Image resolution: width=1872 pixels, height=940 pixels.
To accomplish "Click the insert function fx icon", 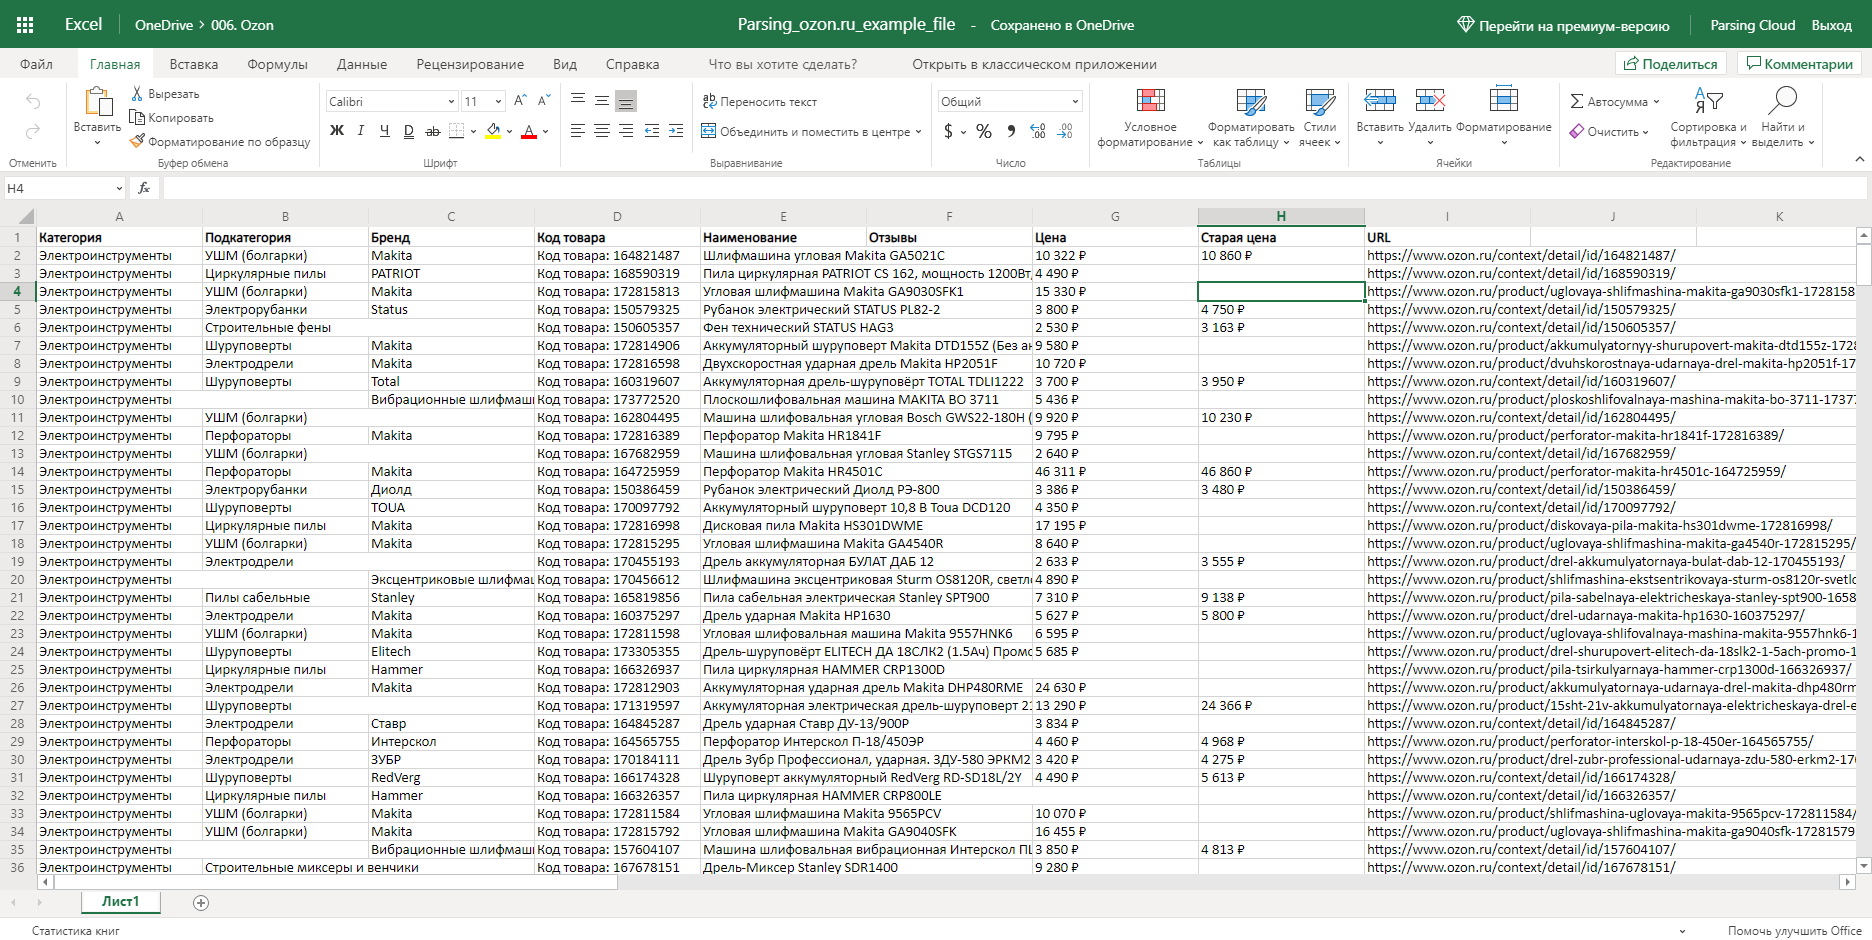I will tap(144, 188).
